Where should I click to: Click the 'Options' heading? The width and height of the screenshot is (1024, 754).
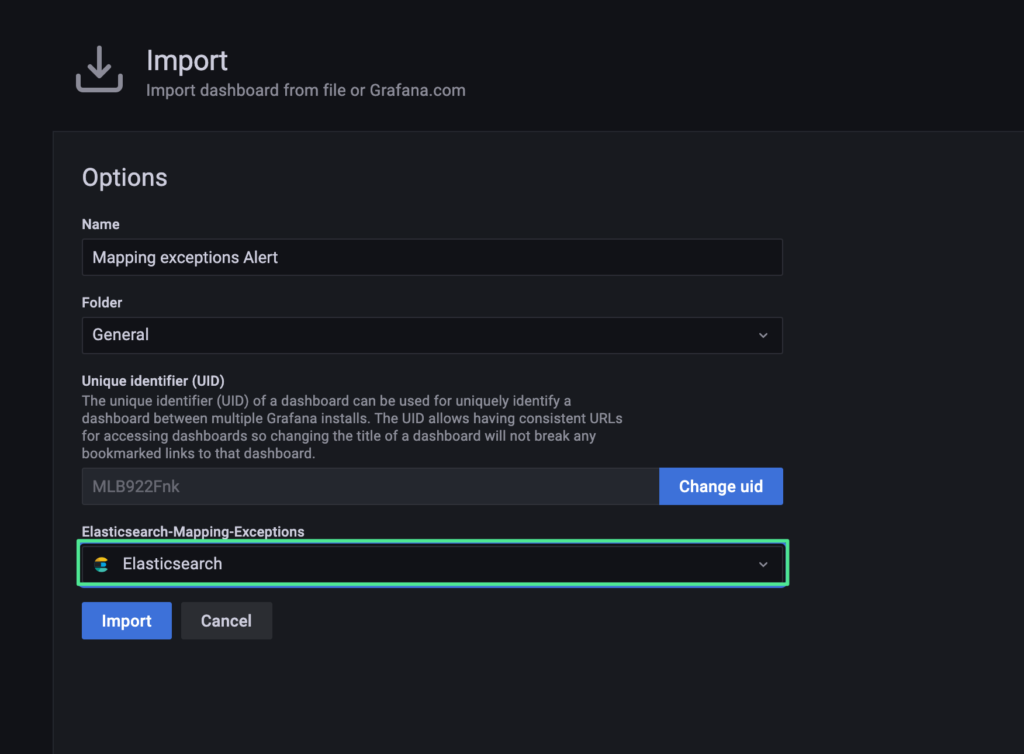click(125, 178)
